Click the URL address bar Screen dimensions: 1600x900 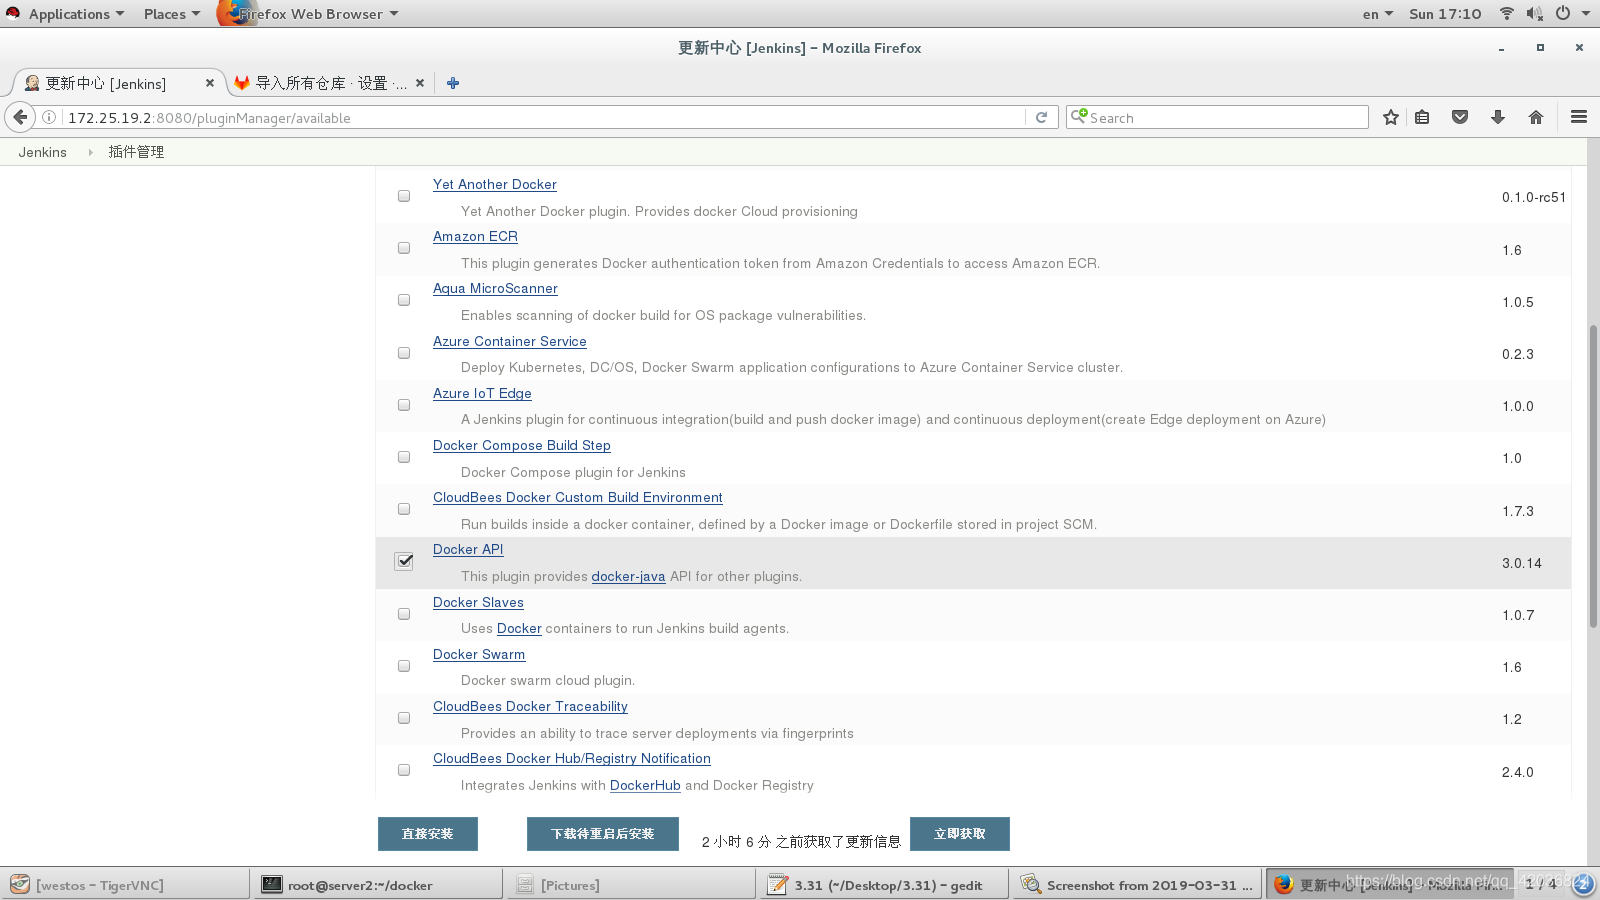545,117
